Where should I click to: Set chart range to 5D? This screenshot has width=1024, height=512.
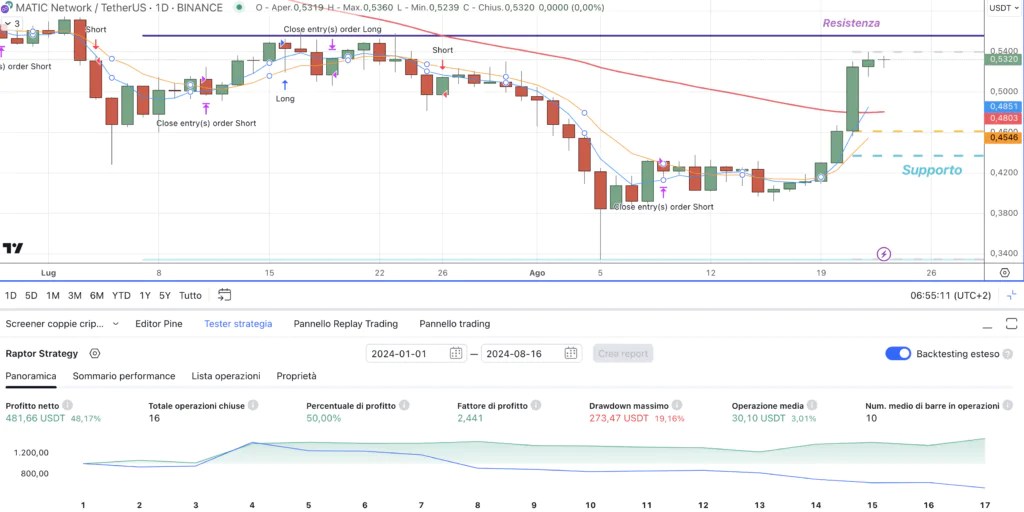pos(31,295)
